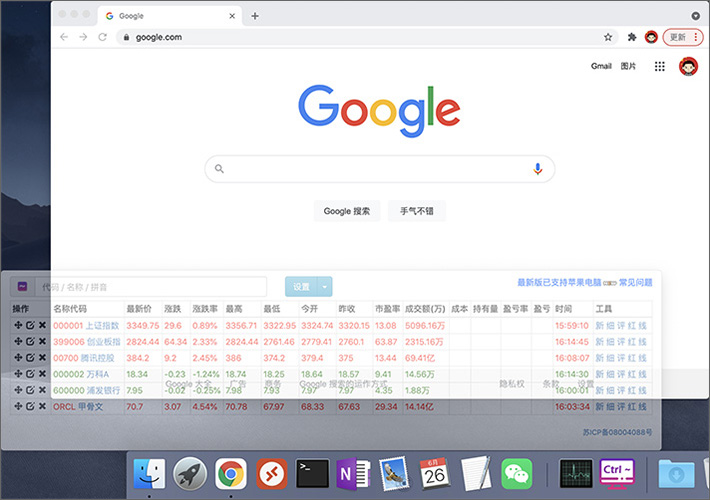
Task: Open Chrome from the Dock
Action: point(231,474)
